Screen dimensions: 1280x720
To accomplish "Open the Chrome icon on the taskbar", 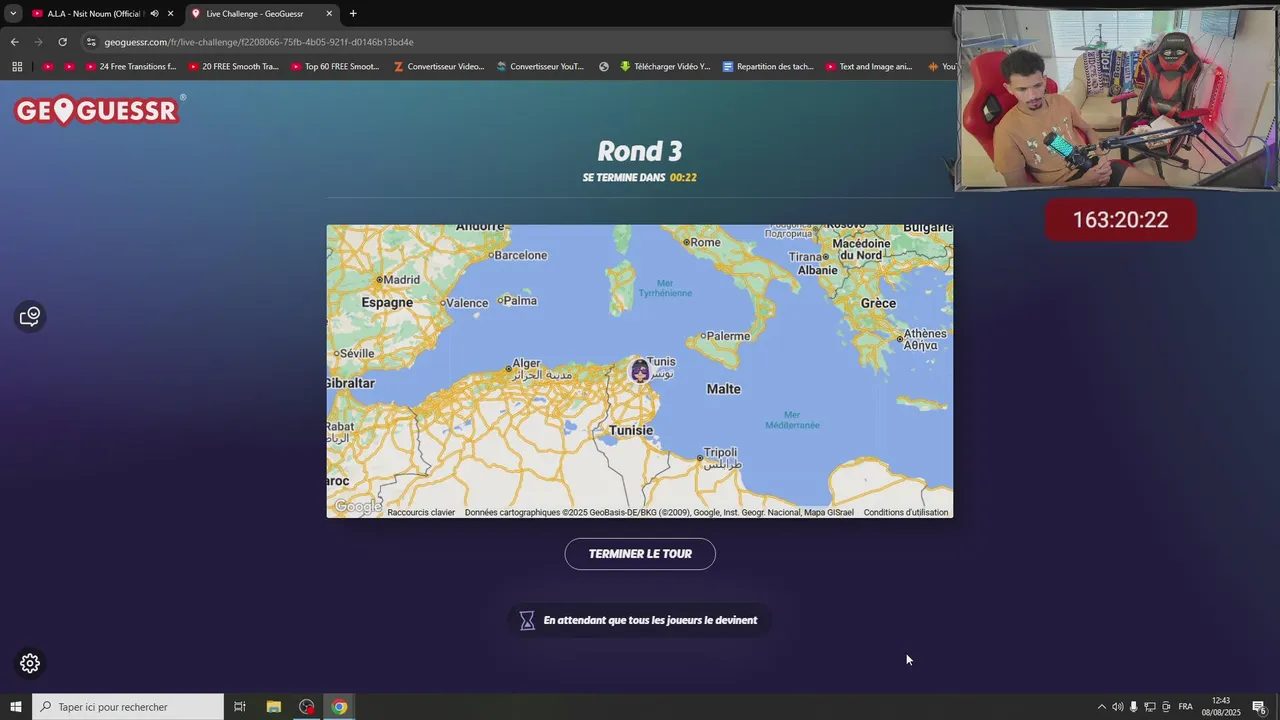I will 340,707.
